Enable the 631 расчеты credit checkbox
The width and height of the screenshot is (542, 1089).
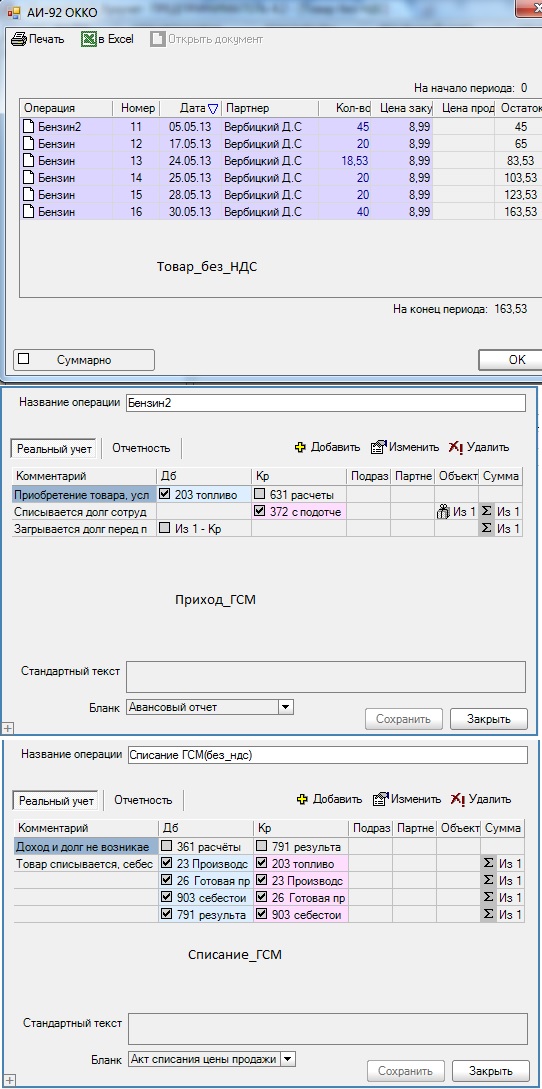tap(260, 494)
